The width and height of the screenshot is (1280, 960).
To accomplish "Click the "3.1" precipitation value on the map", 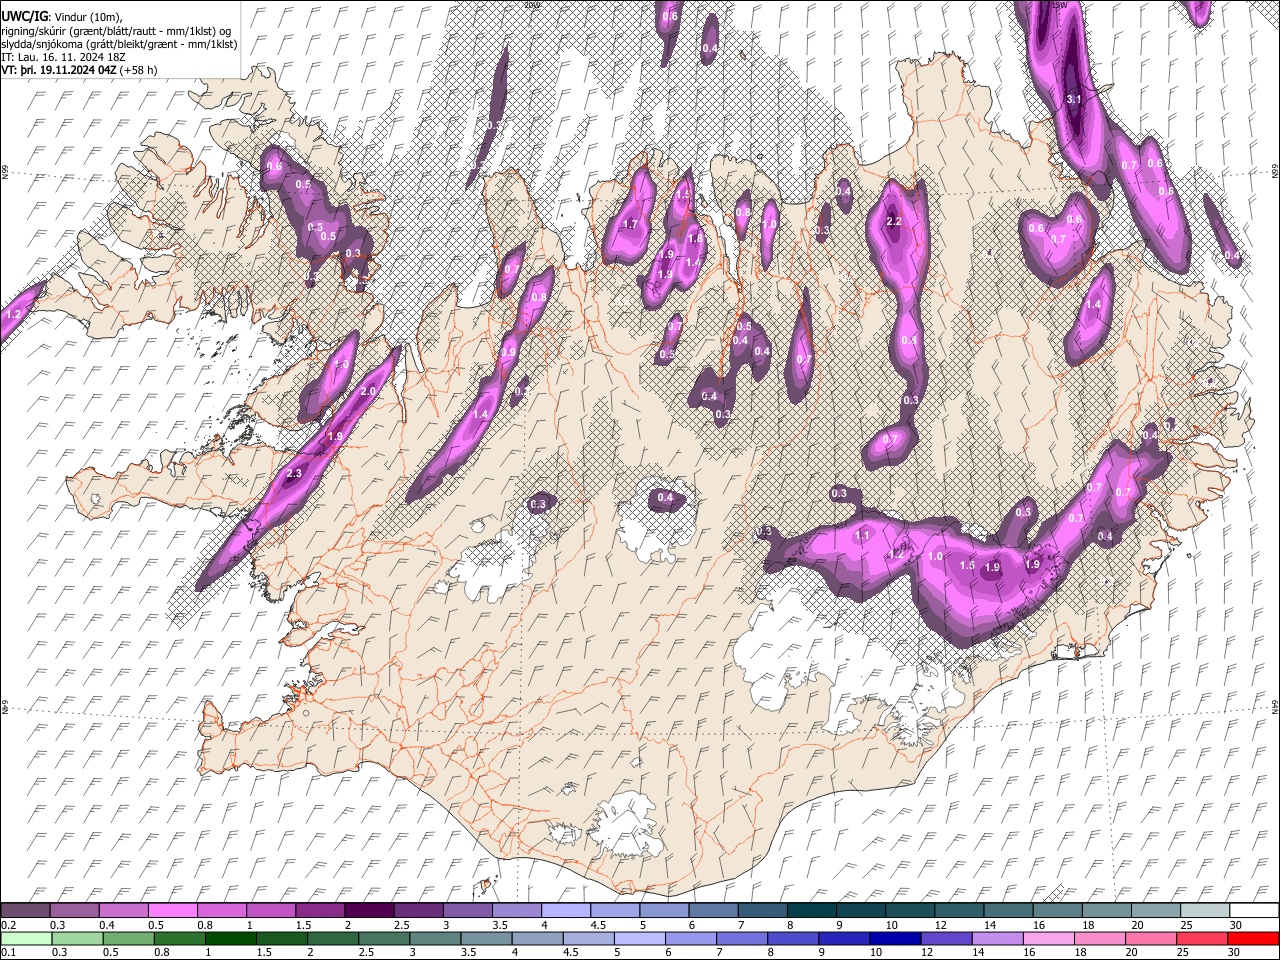I will (x=1075, y=100).
